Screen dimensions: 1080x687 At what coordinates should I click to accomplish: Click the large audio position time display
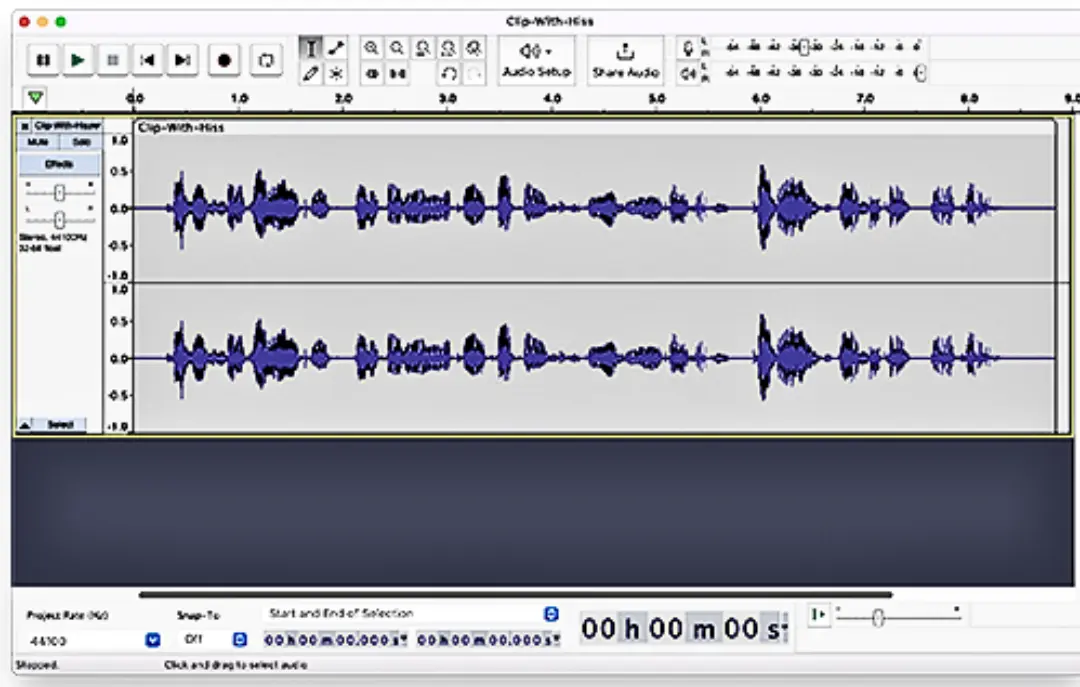pyautogui.click(x=681, y=628)
